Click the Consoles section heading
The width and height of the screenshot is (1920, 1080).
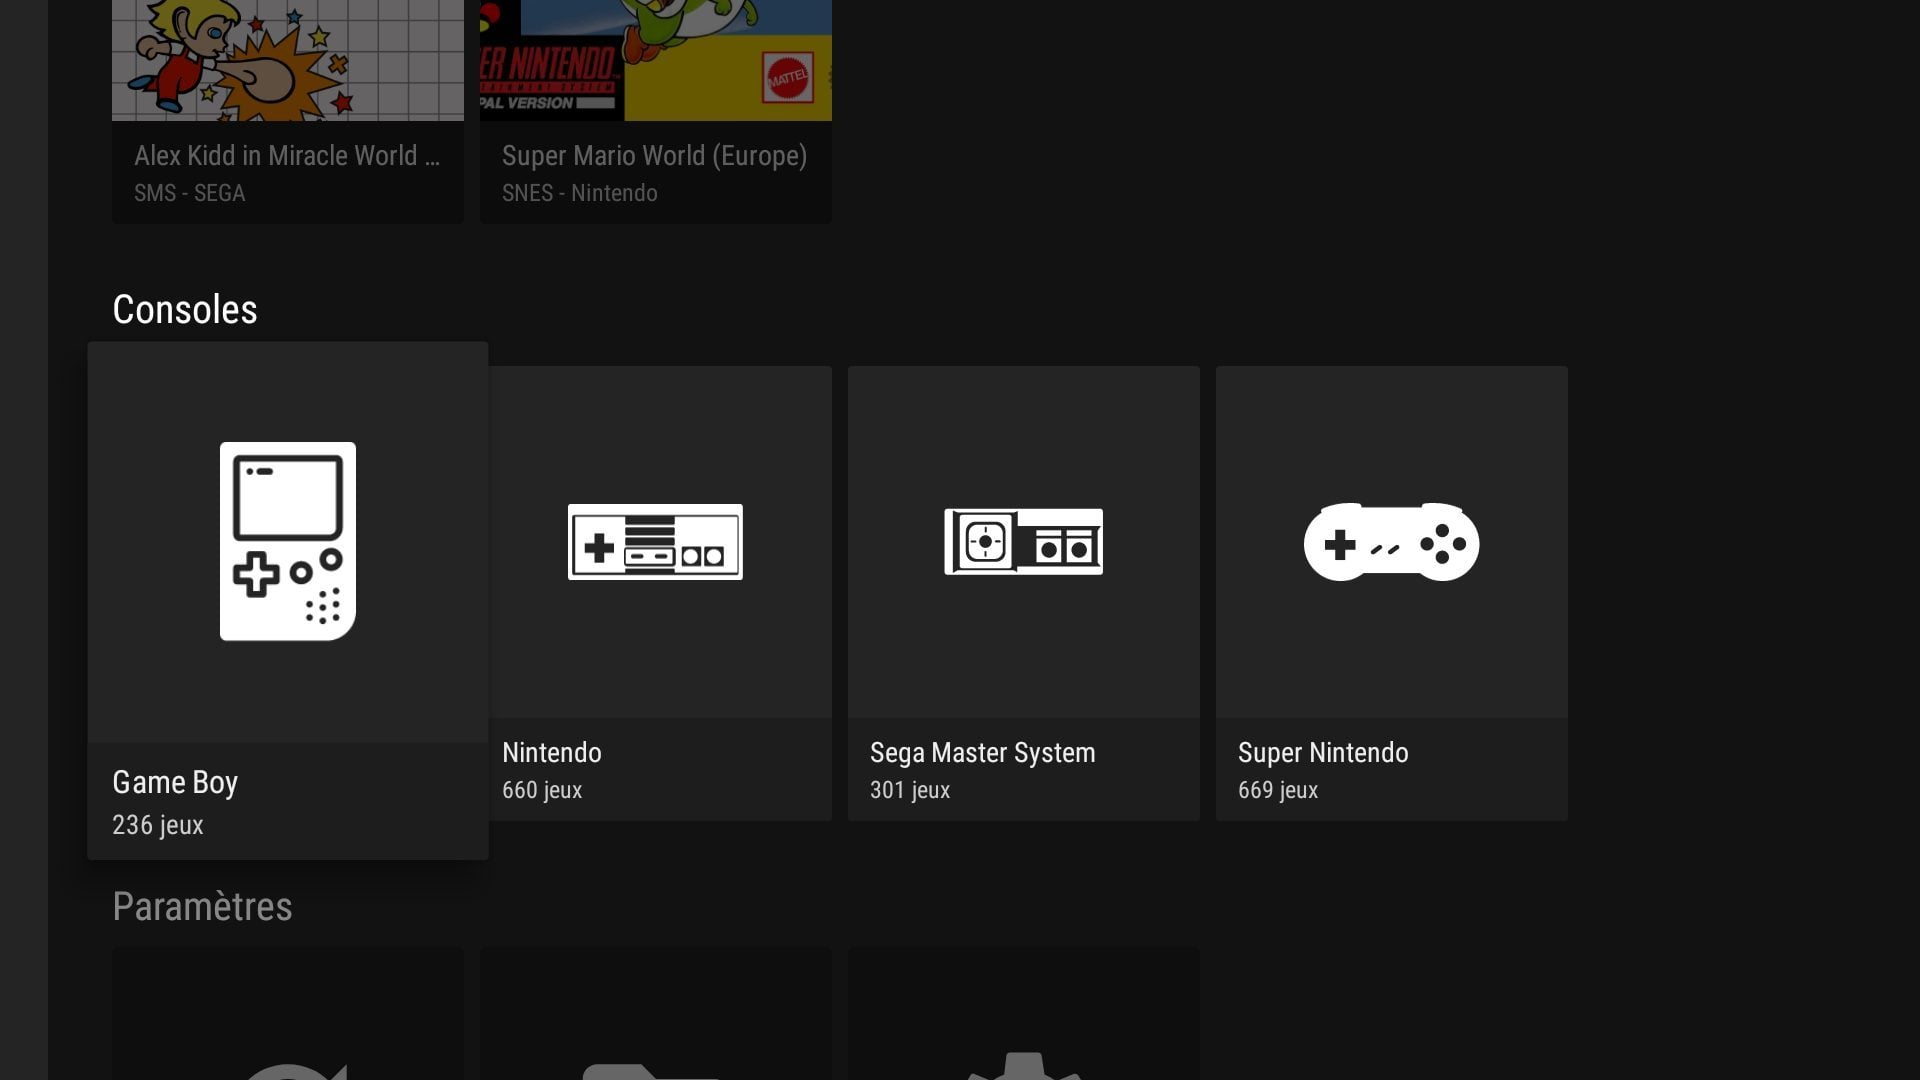(185, 310)
